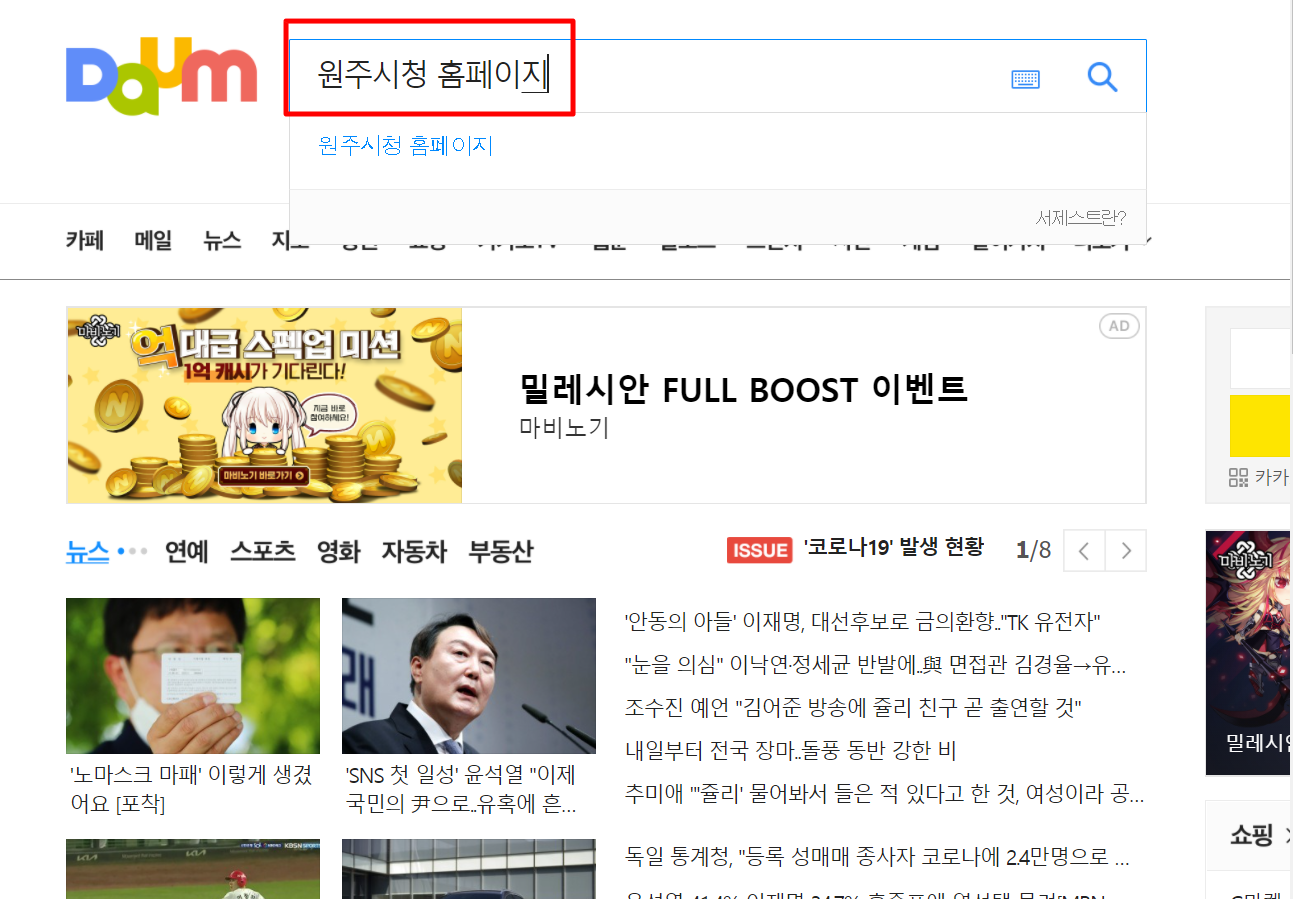Click the 1/8 page indicator

(x=1033, y=550)
